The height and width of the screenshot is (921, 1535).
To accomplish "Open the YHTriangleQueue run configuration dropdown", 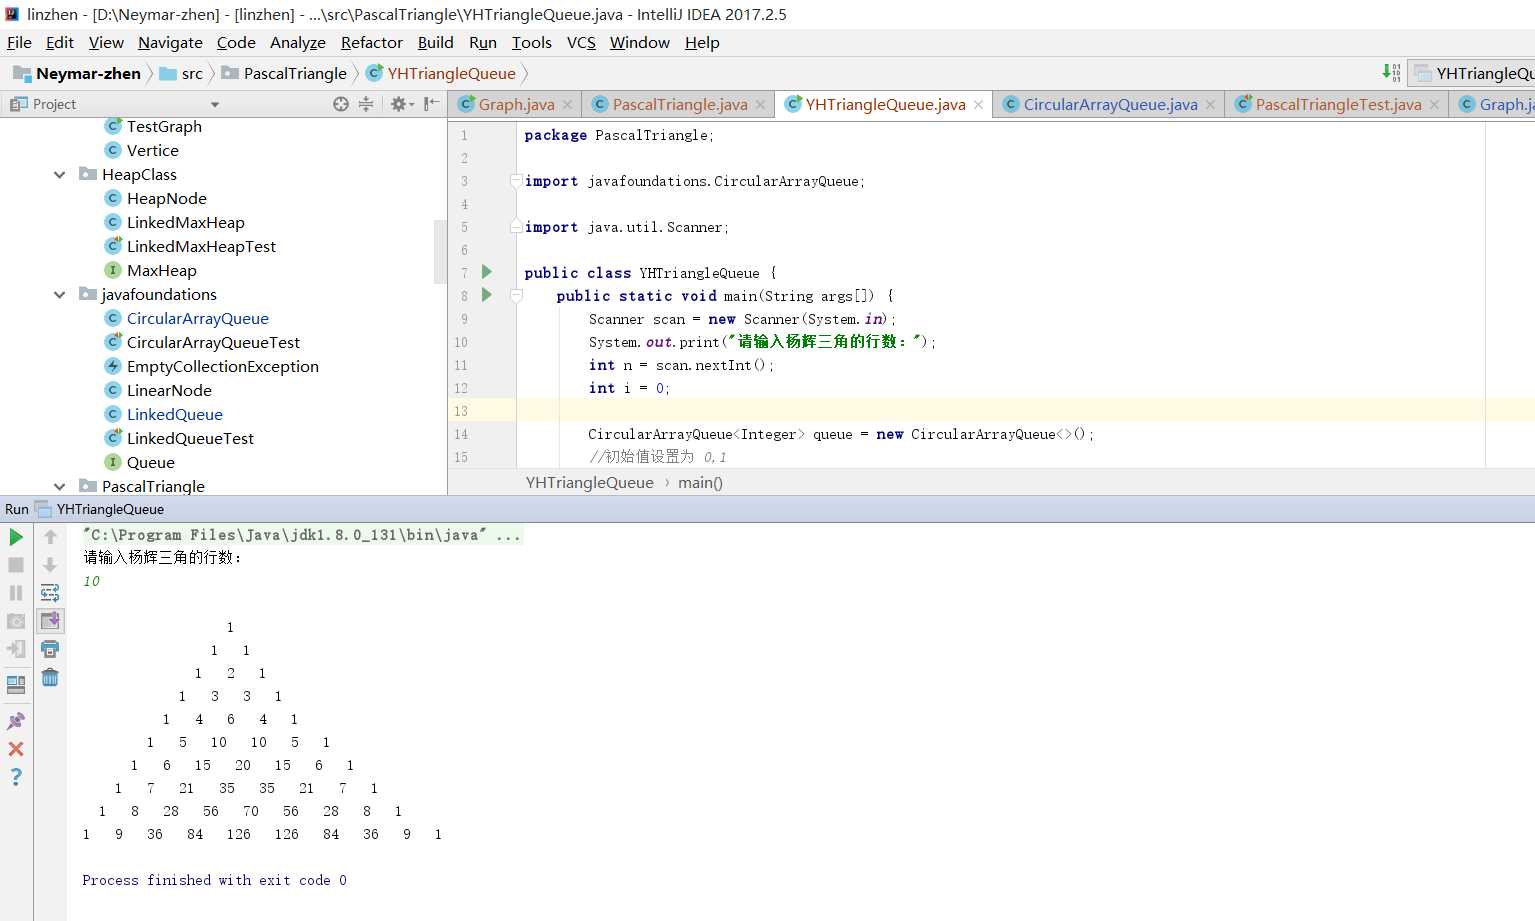I will pos(1473,73).
